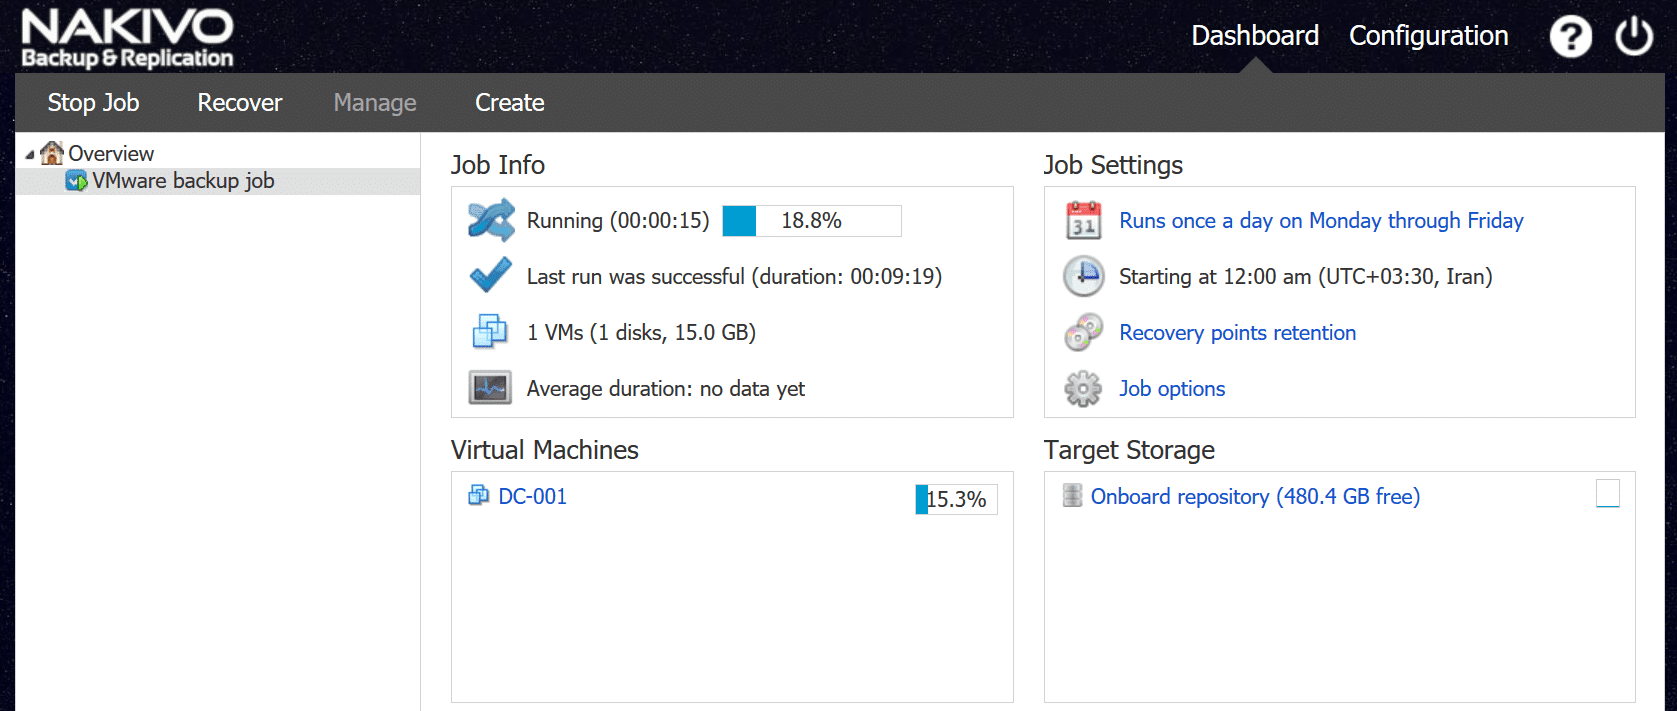Image resolution: width=1677 pixels, height=711 pixels.
Task: Click the Job Info heading
Action: tap(497, 165)
